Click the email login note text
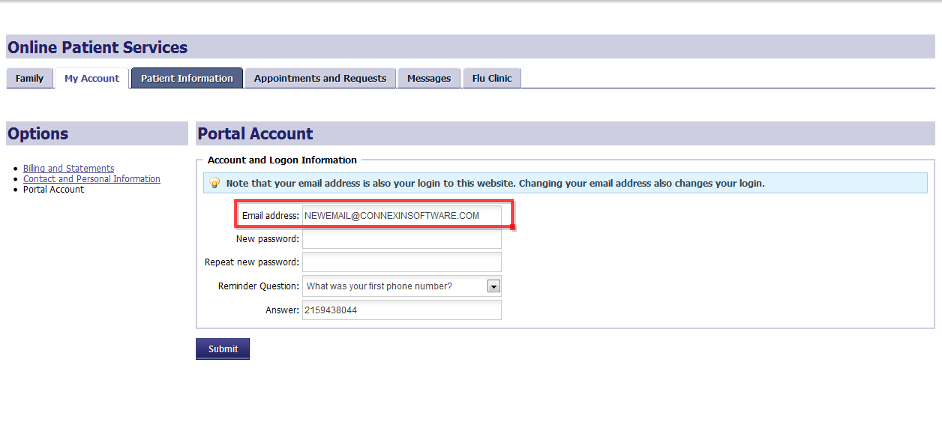The image size is (942, 425). (495, 183)
